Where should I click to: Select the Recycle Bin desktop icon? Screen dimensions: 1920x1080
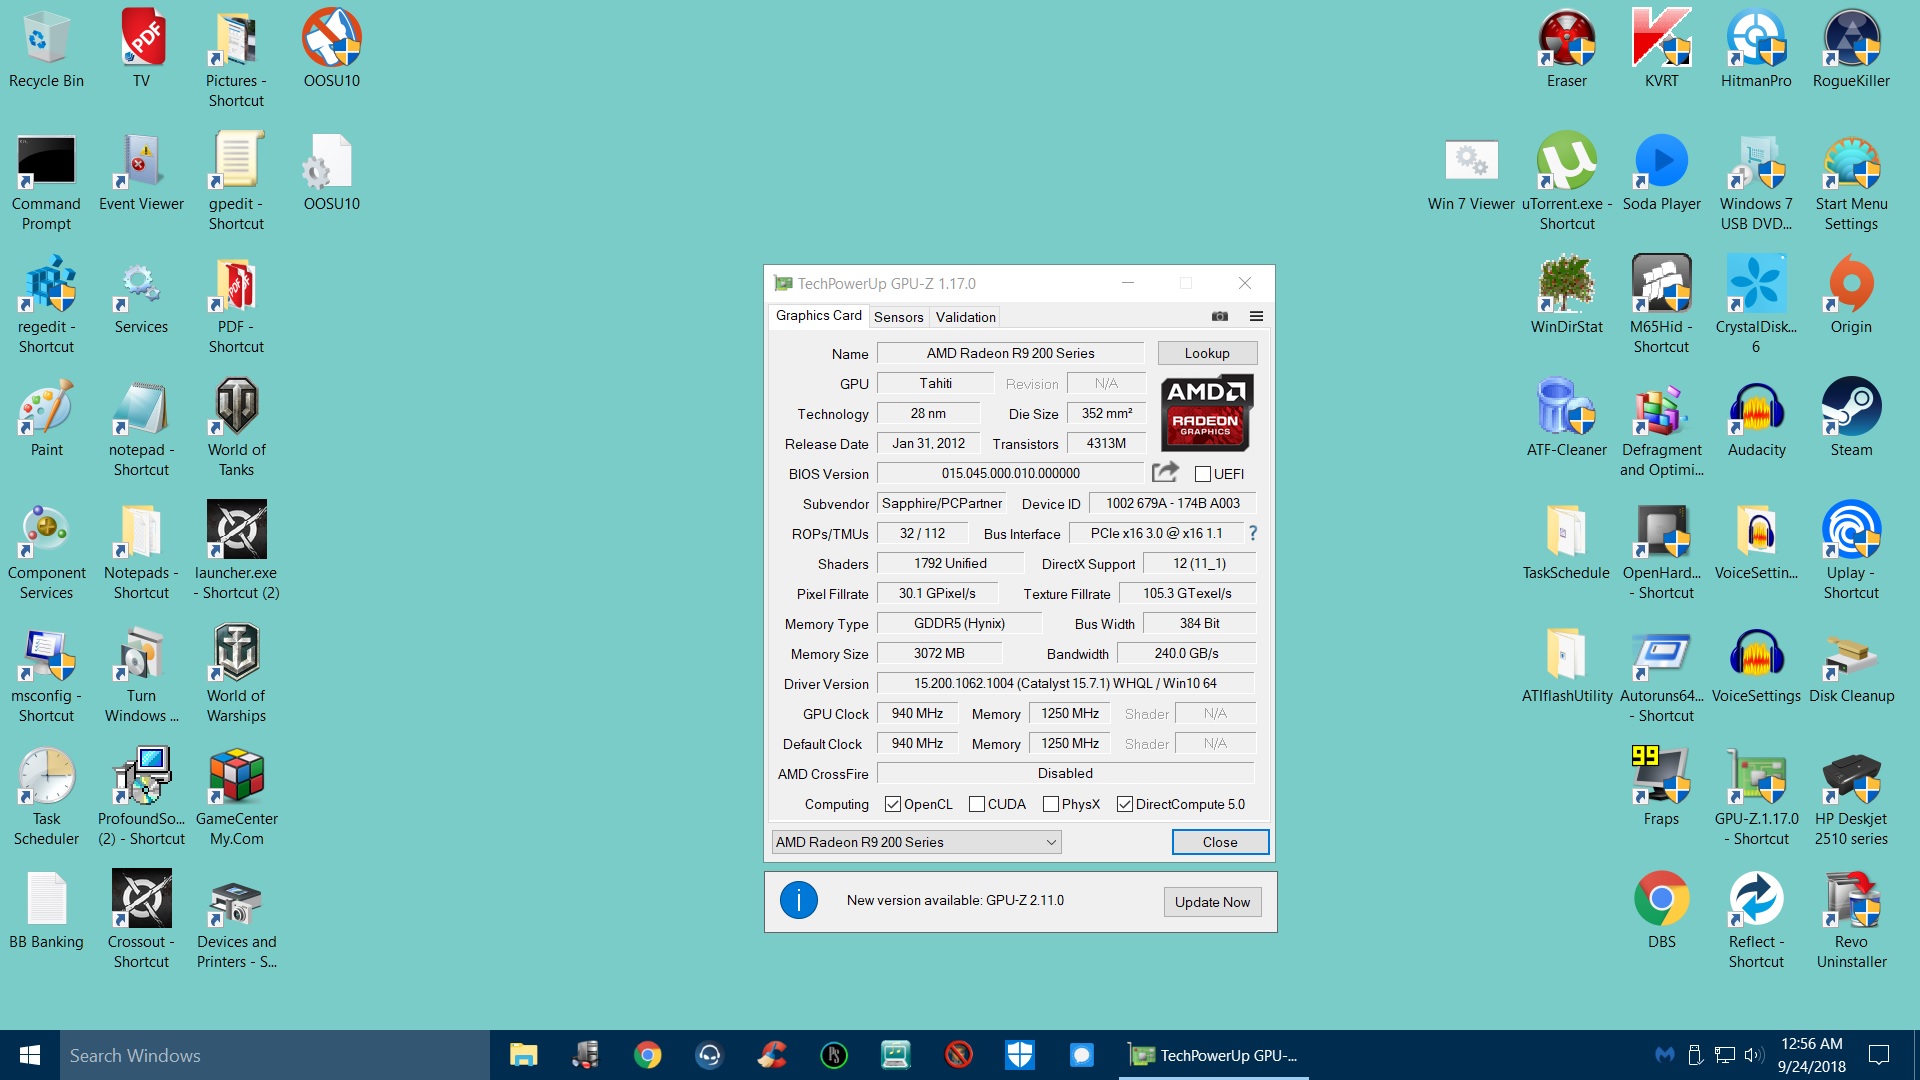[46, 48]
